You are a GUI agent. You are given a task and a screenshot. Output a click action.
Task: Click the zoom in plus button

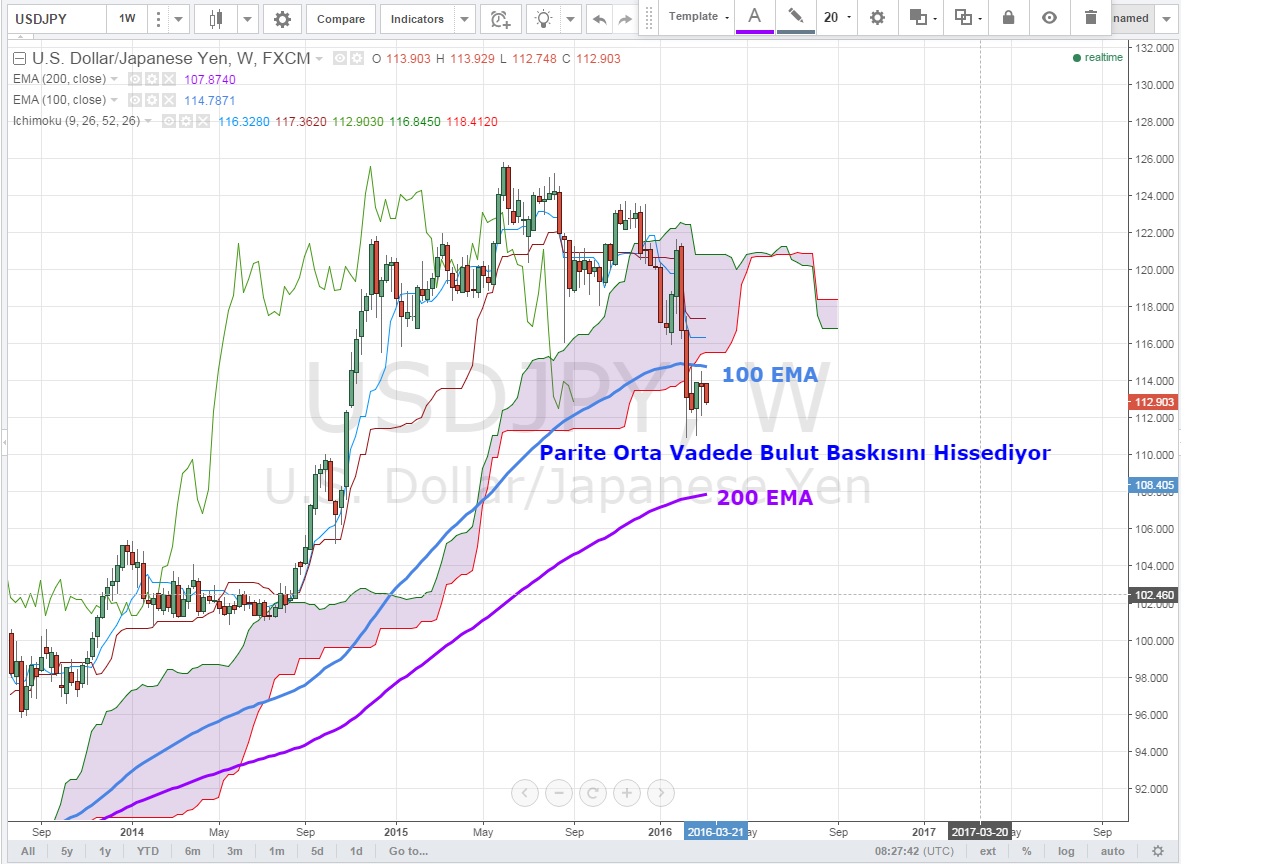point(627,793)
